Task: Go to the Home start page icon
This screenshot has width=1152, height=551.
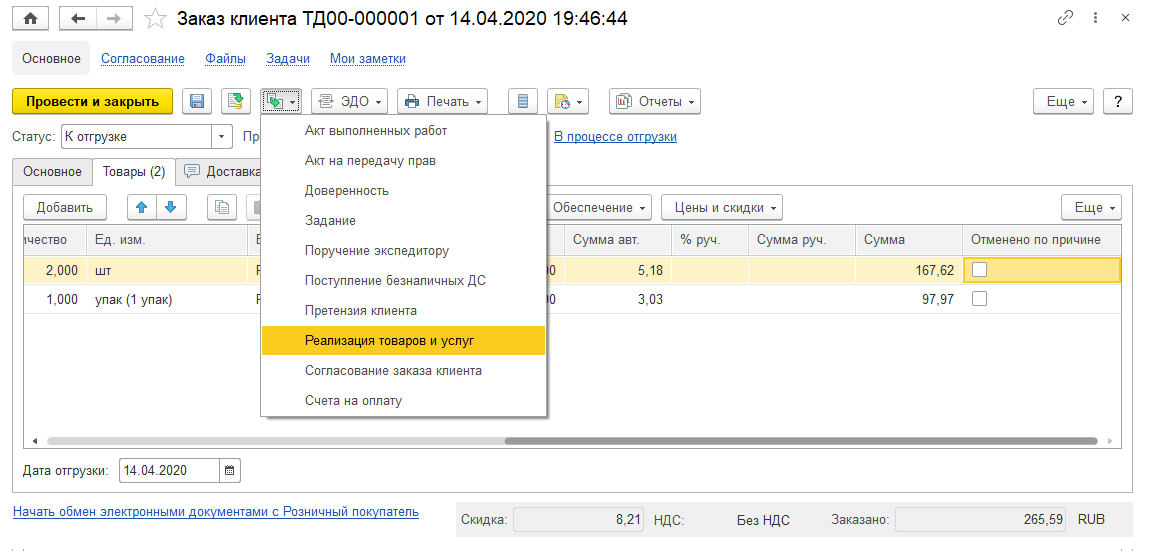Action: (31, 18)
